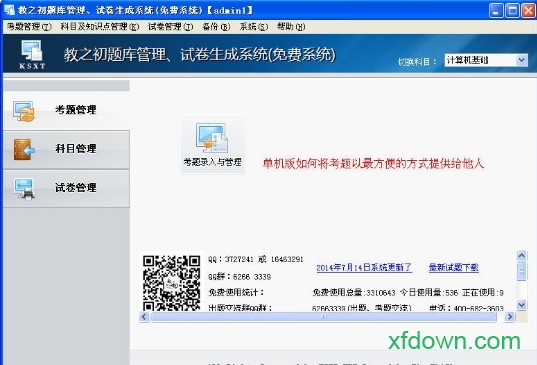The image size is (537, 365).
Task: Open the 试卷管理 menu in menu bar
Action: tap(171, 26)
